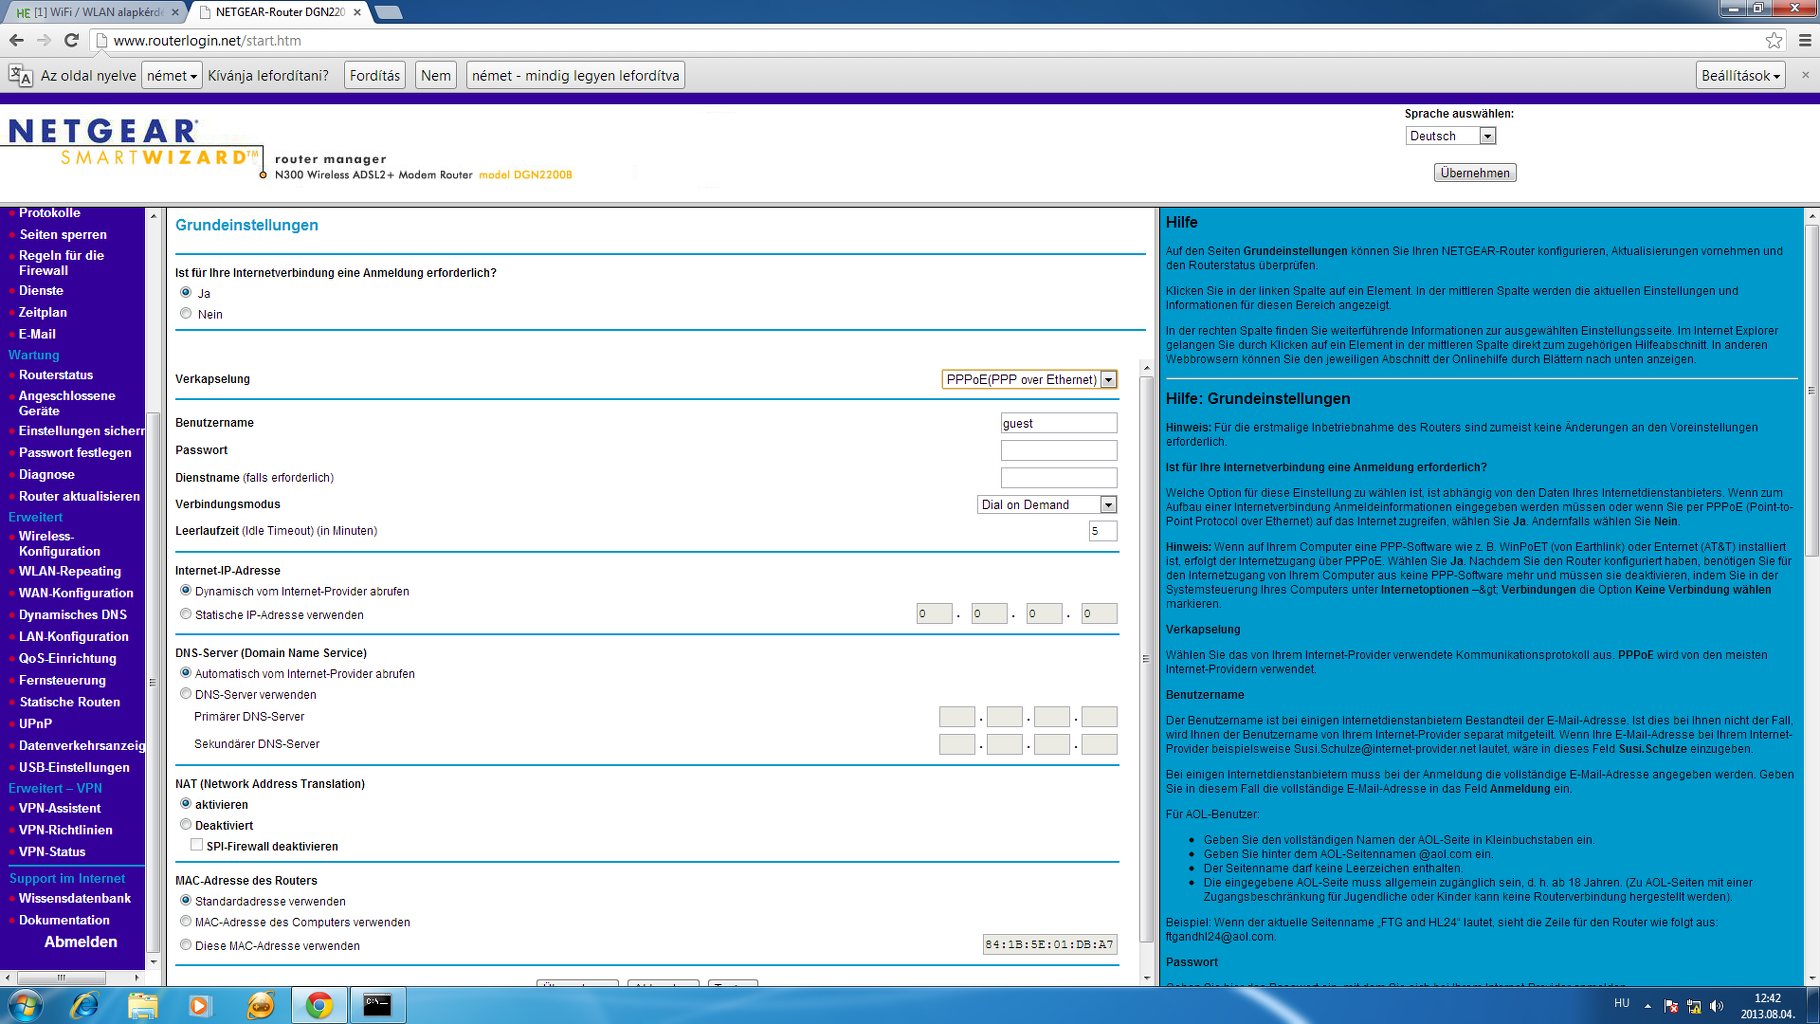Select Statische IP-Adresse verwenden

pyautogui.click(x=186, y=614)
